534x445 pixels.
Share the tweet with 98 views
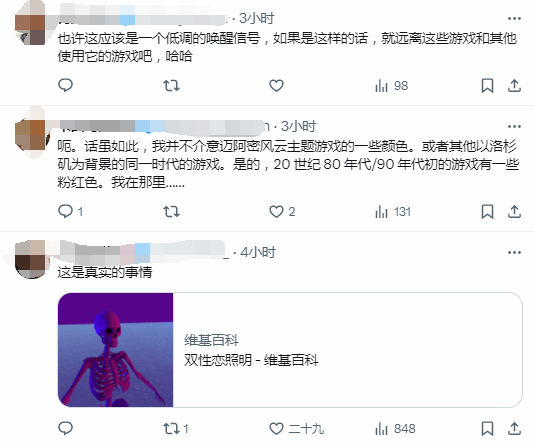pyautogui.click(x=514, y=85)
